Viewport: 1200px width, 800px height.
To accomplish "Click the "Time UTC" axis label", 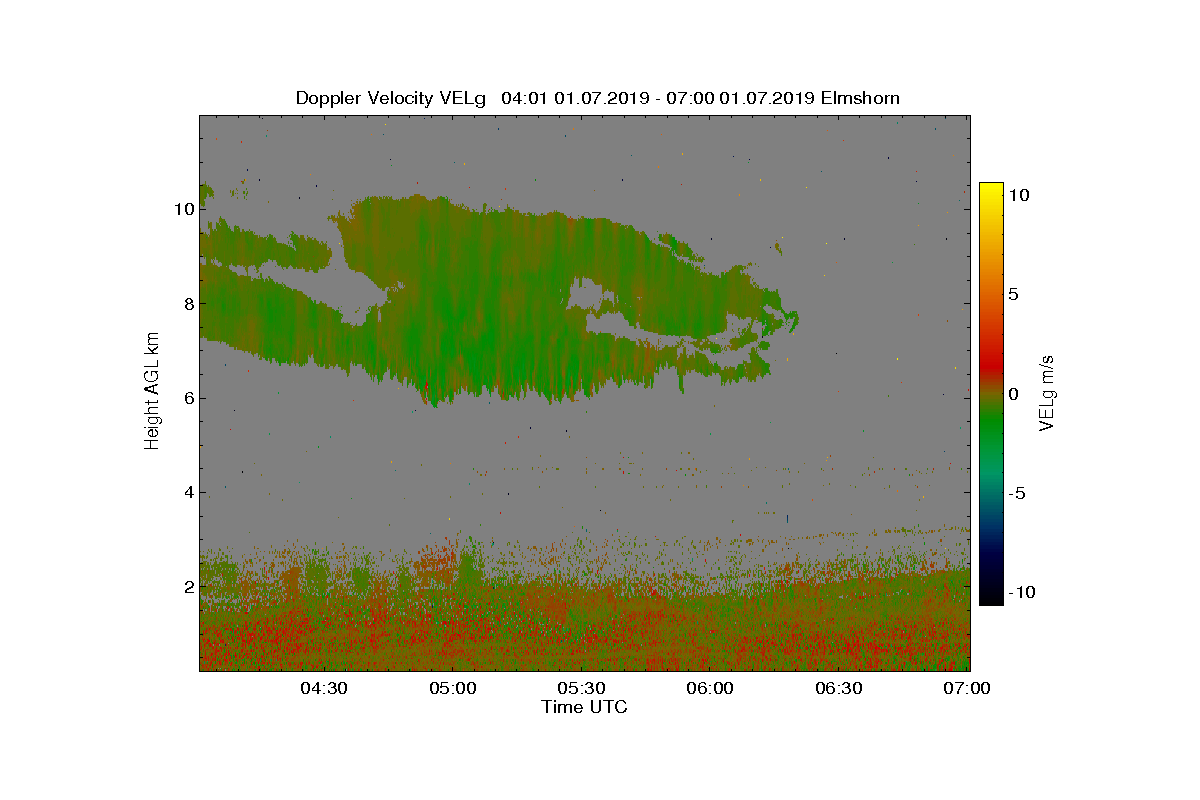I will point(585,707).
